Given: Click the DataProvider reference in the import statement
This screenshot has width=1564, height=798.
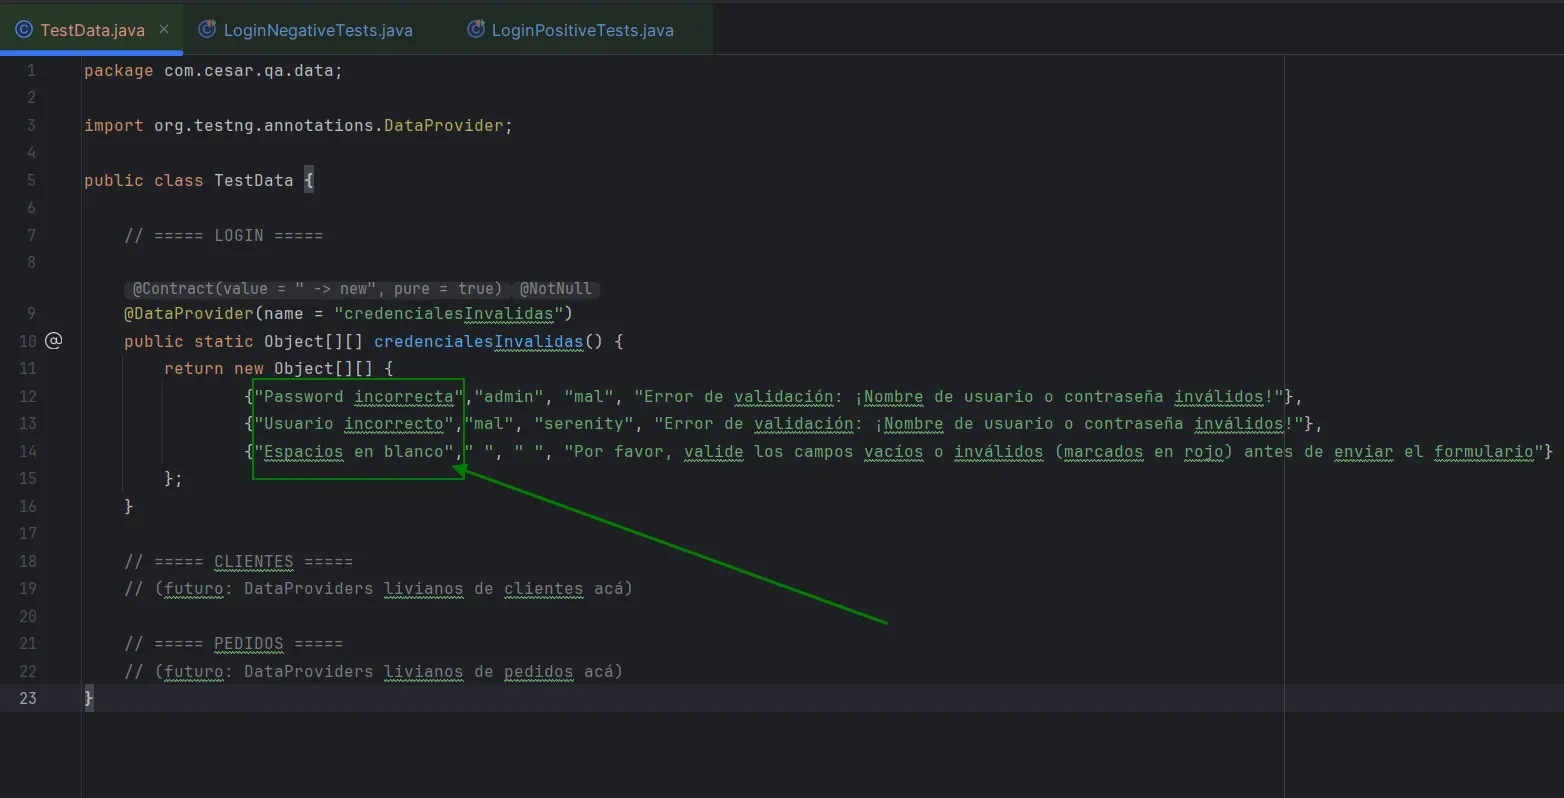Looking at the screenshot, I should (x=444, y=125).
